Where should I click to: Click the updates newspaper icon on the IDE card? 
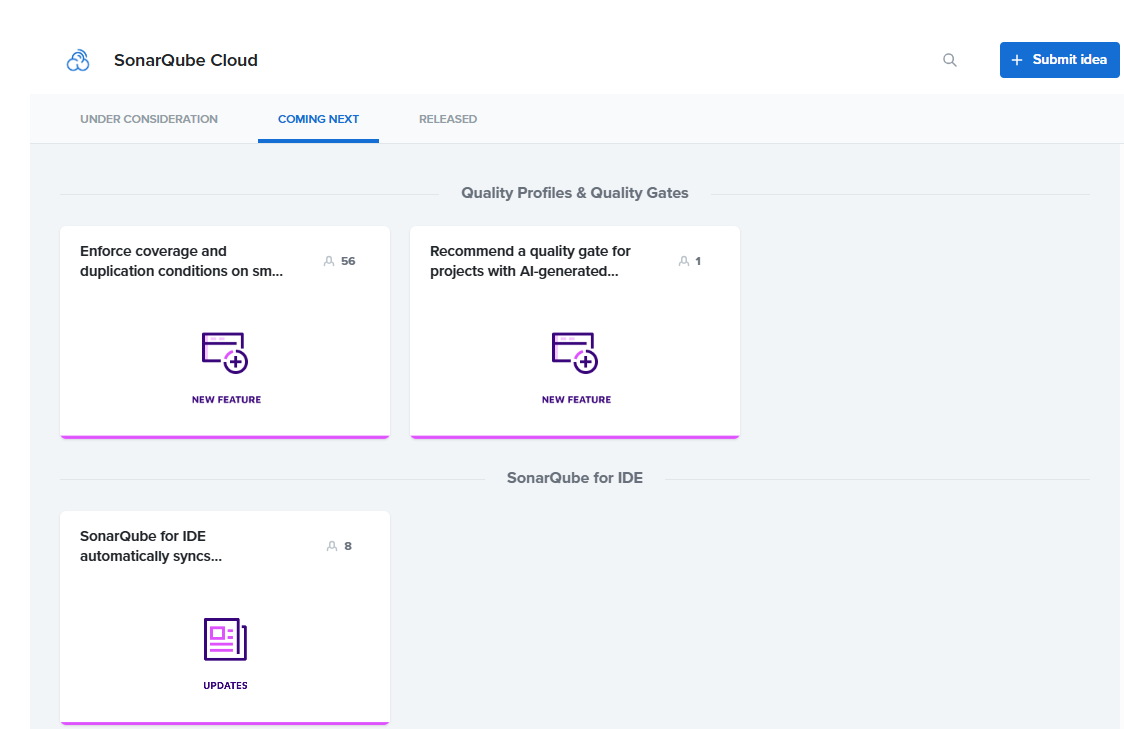(225, 639)
